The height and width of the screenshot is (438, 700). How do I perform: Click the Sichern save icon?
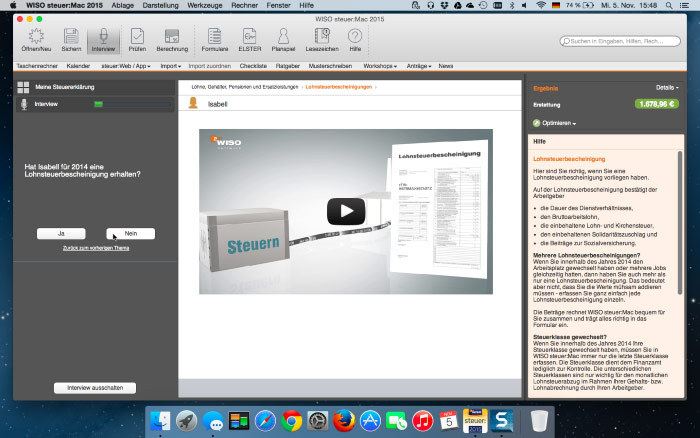[71, 40]
